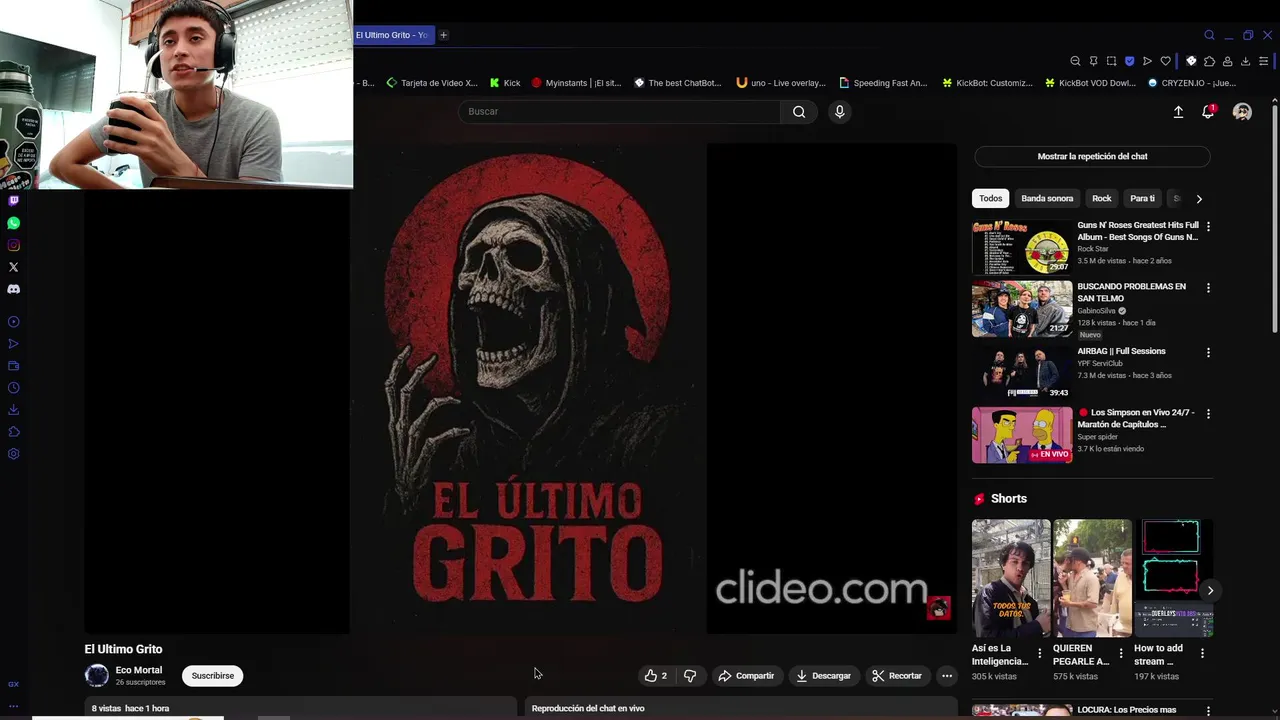Open Eco Mortal channel name
The image size is (1280, 720).
(x=138, y=670)
